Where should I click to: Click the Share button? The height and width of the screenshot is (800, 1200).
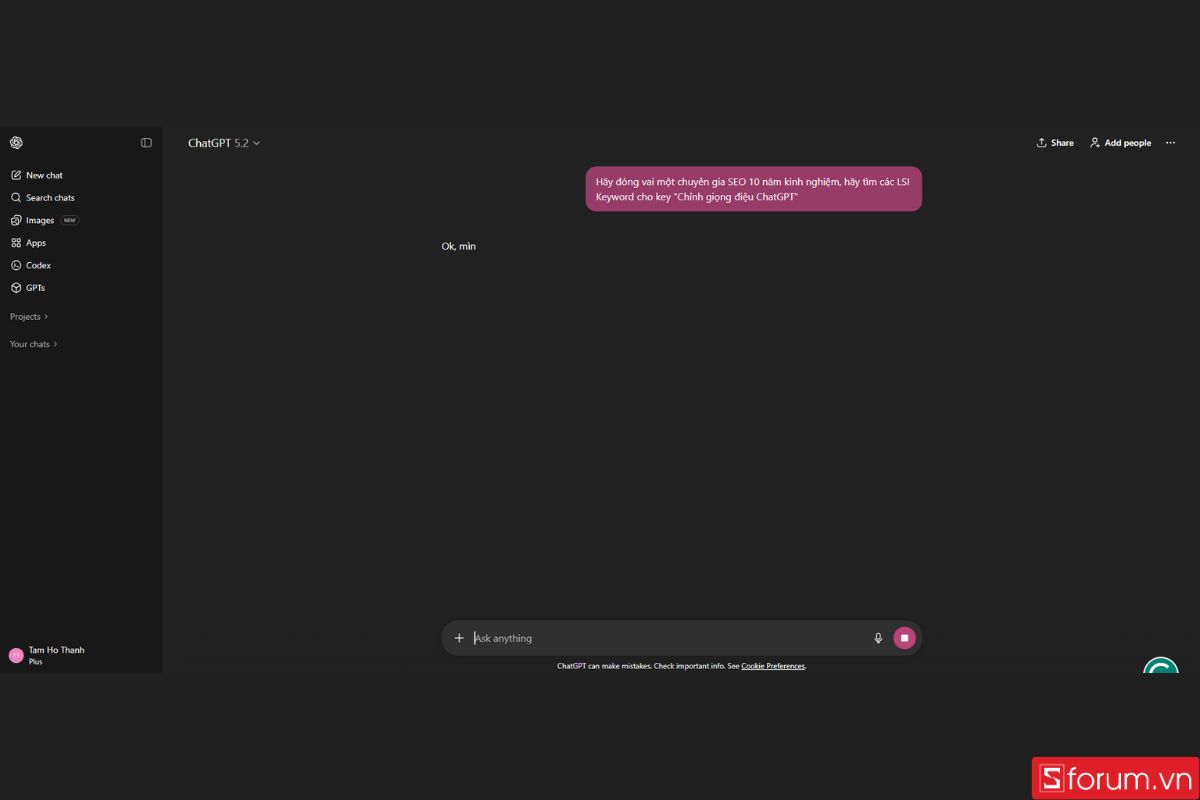pyautogui.click(x=1055, y=143)
